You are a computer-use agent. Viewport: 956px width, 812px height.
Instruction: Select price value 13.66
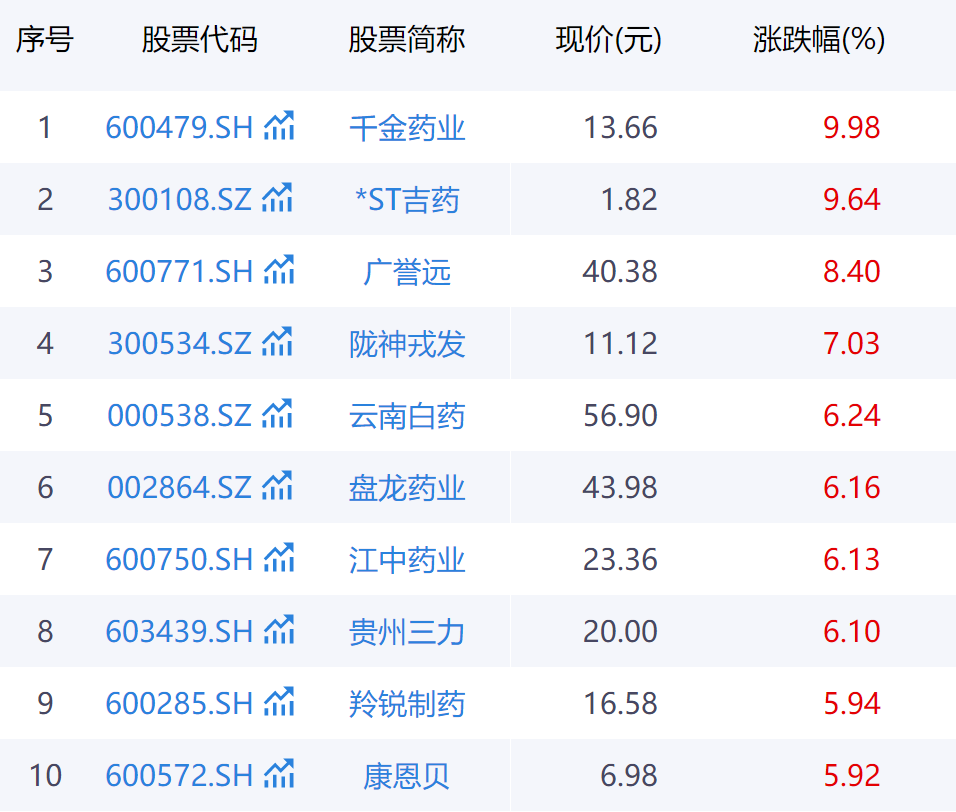tap(620, 128)
